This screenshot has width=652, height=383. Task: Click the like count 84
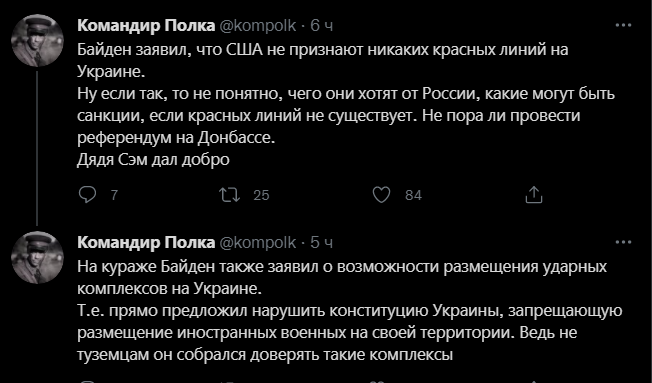(x=413, y=195)
